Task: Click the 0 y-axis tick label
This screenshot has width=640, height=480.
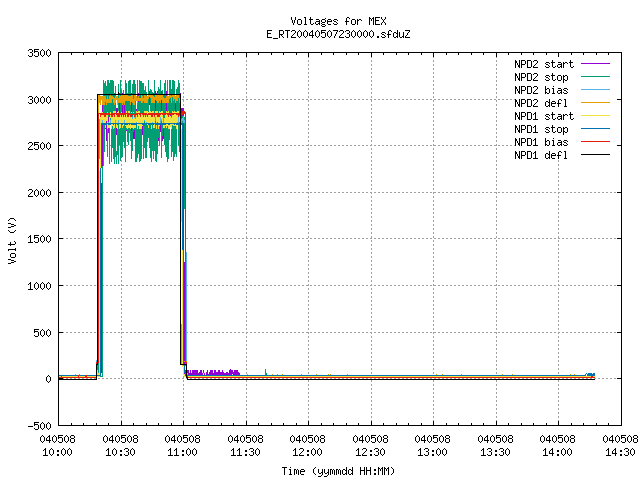Action: click(49, 379)
